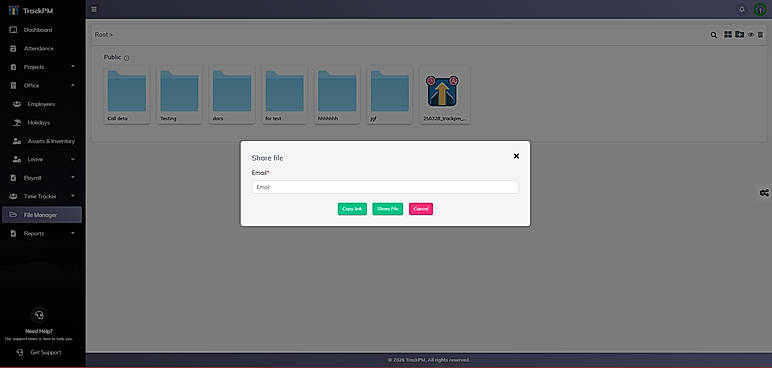Toggle the eye visibility icon in toolbar
The height and width of the screenshot is (368, 772).
(751, 35)
